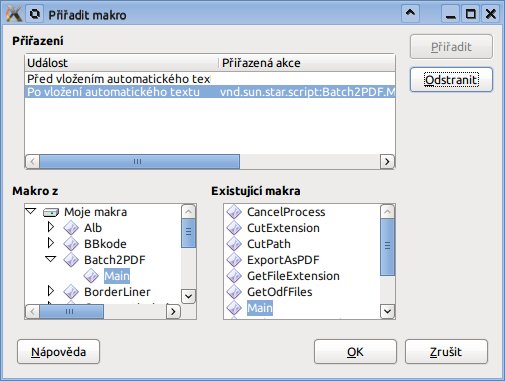Click the X11 application icon in title bar
This screenshot has height=381, width=505.
[x=14, y=14]
